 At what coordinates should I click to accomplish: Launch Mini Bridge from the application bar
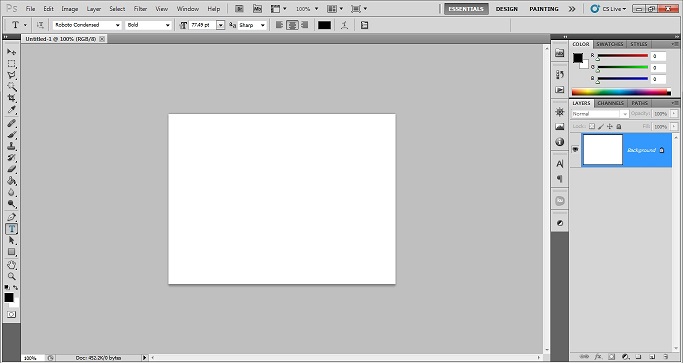coord(257,9)
